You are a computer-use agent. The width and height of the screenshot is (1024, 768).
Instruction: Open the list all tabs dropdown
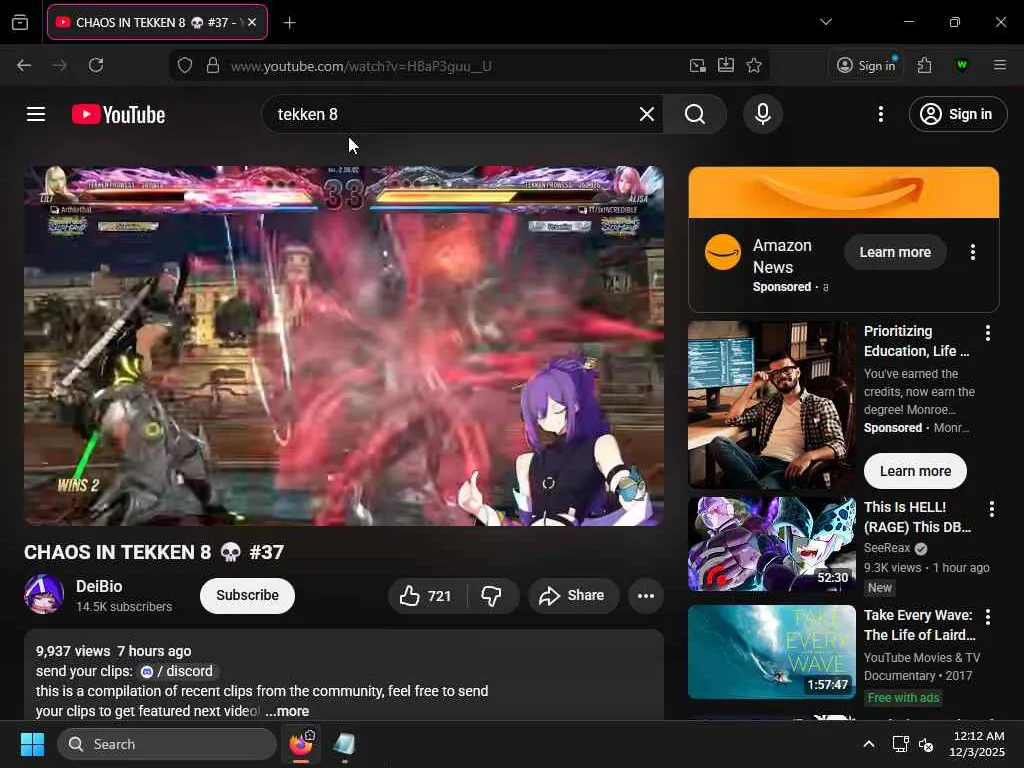coord(825,22)
